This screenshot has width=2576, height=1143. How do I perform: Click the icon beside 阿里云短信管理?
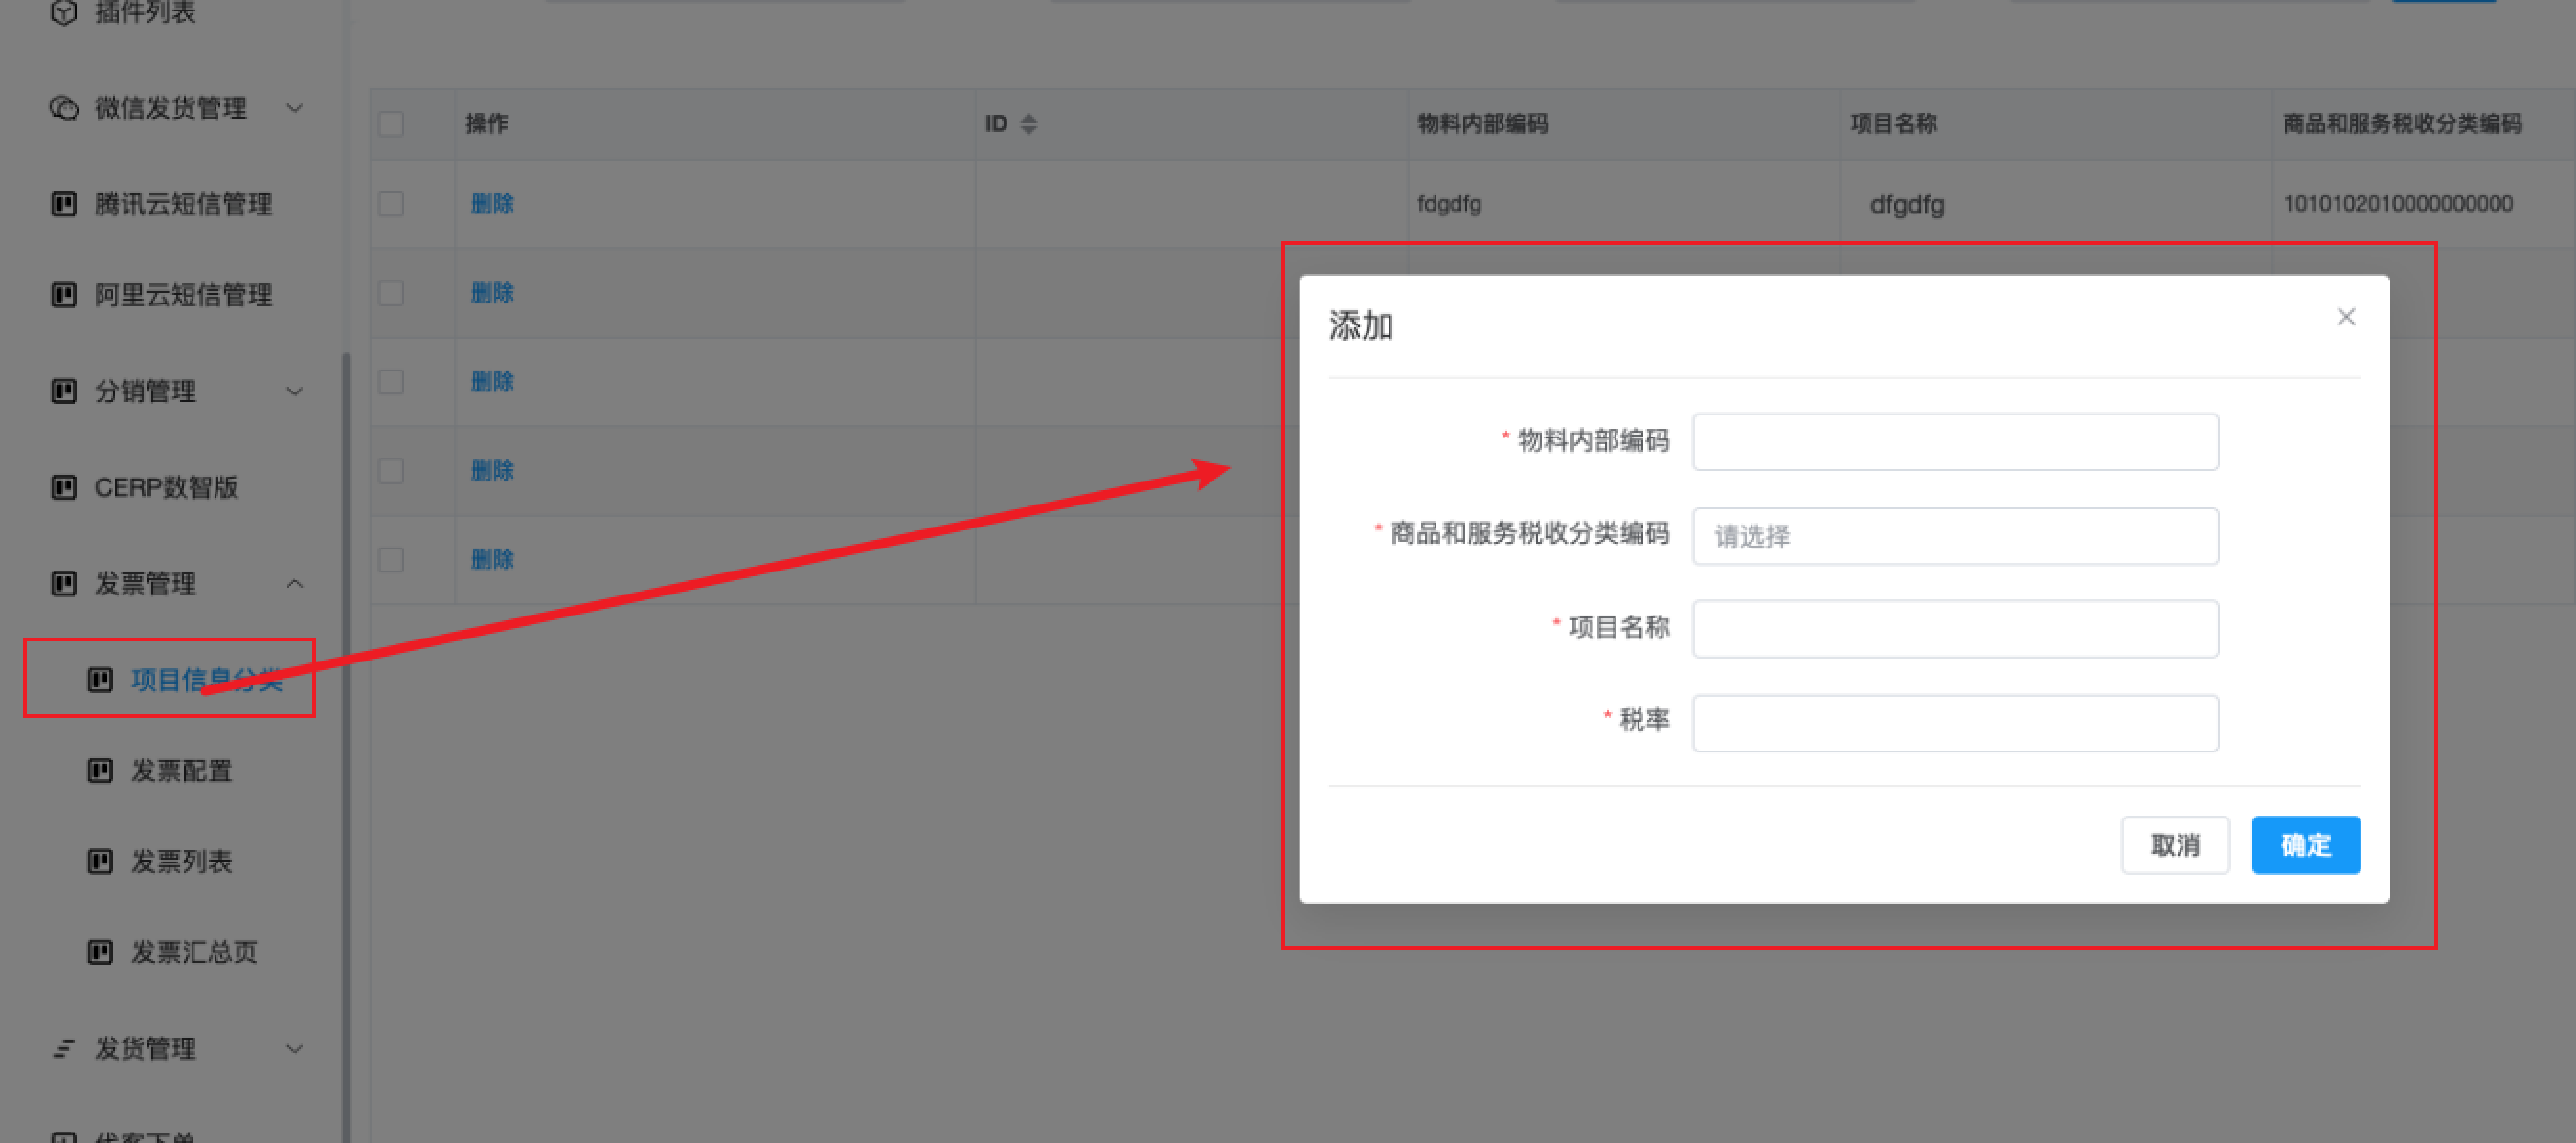point(64,295)
